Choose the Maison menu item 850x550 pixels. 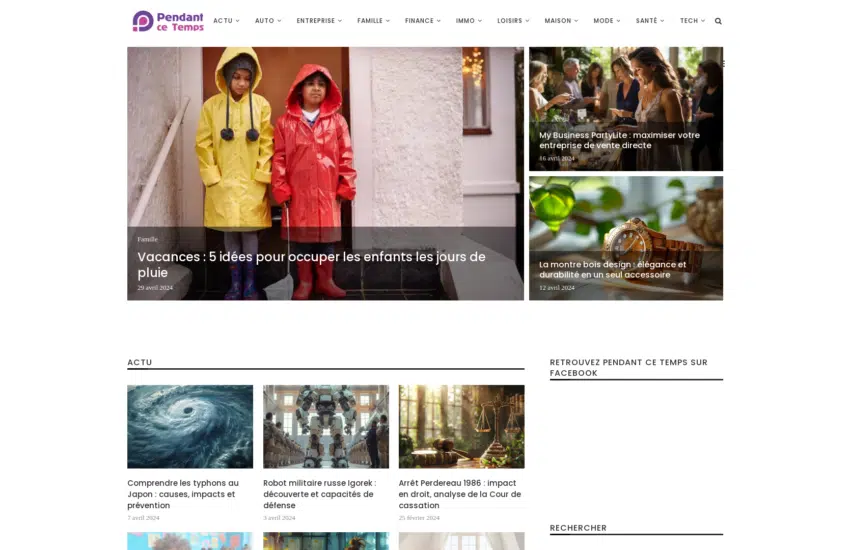[560, 21]
